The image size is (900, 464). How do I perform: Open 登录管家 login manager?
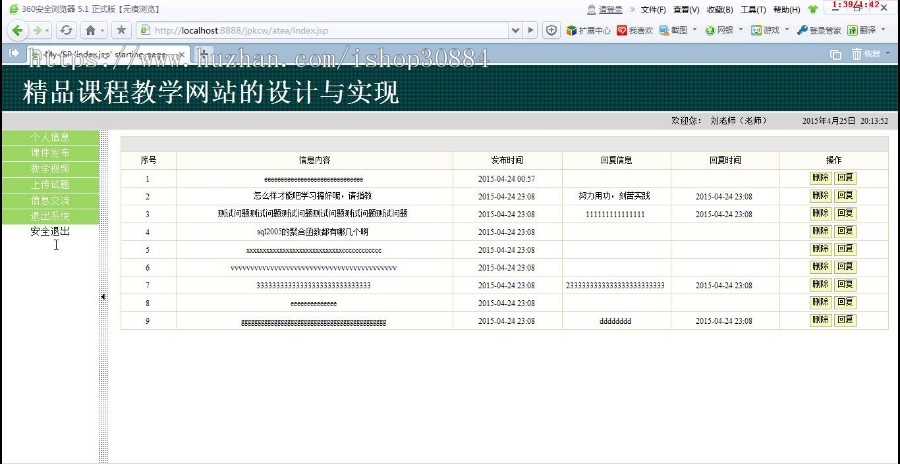(x=819, y=30)
